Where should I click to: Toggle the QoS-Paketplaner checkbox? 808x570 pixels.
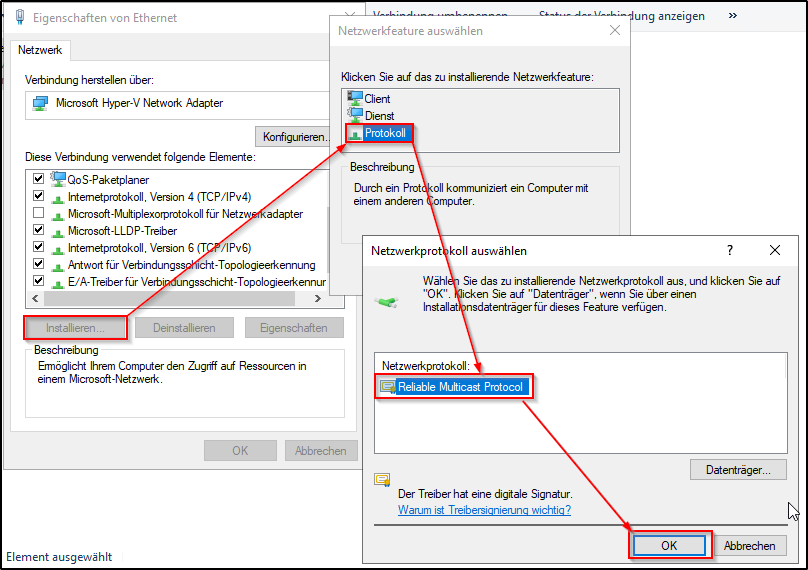38,178
